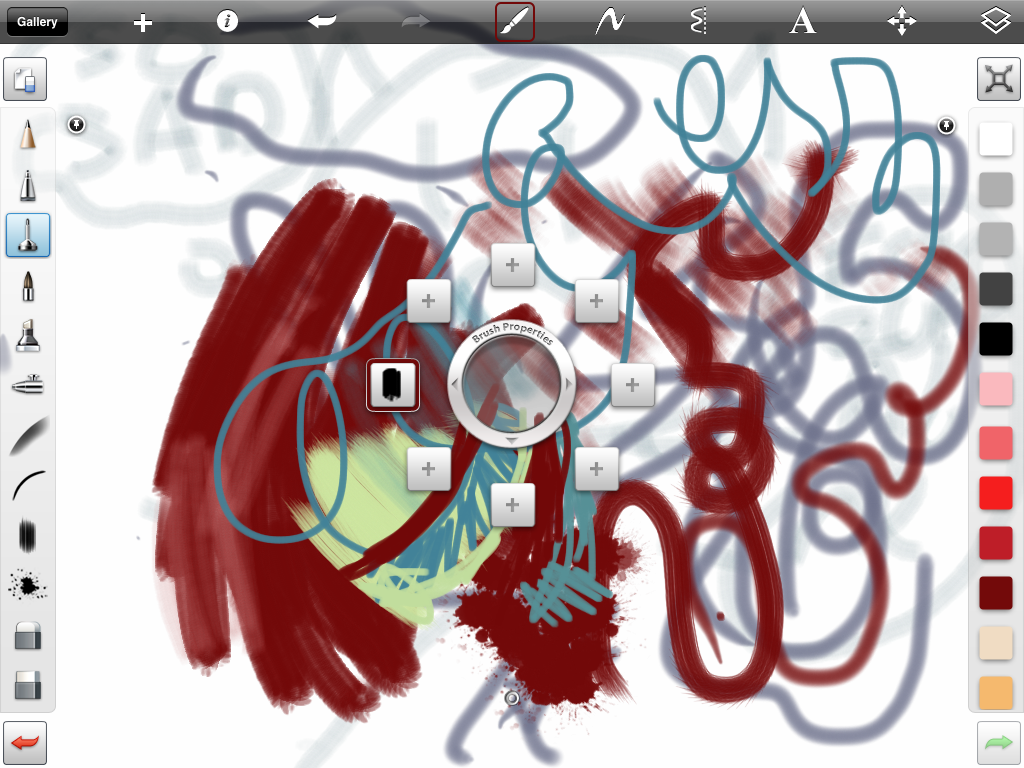The image size is (1024, 768).
Task: Open the Symmetry tool above the color swatches
Action: (x=997, y=79)
